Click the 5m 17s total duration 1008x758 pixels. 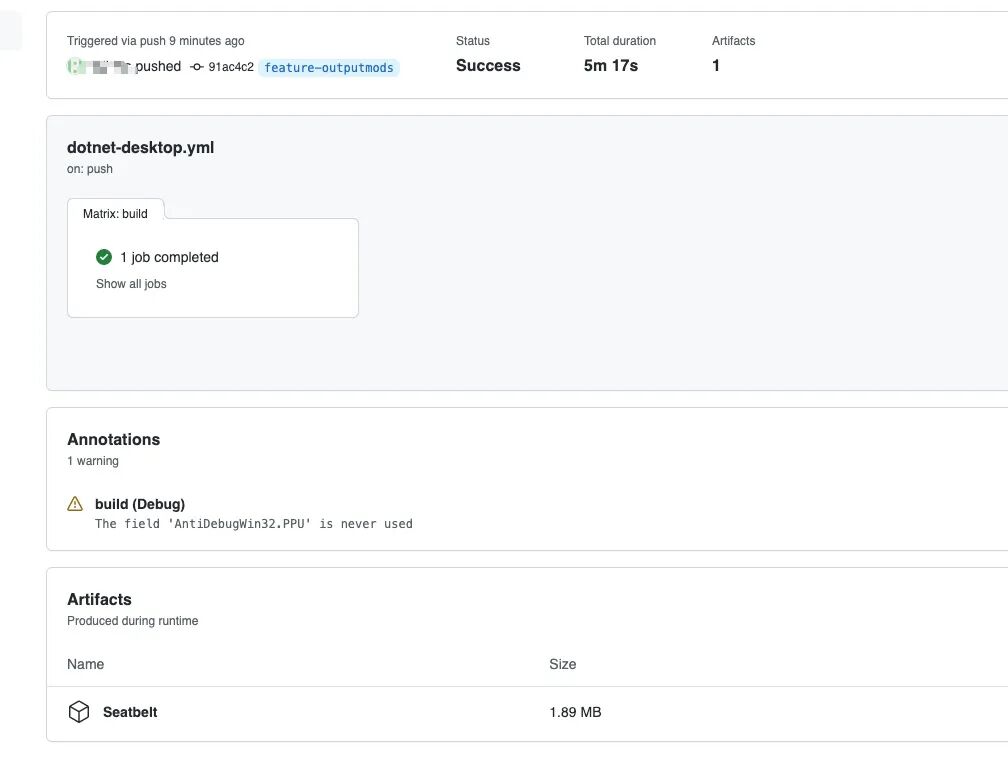point(611,66)
